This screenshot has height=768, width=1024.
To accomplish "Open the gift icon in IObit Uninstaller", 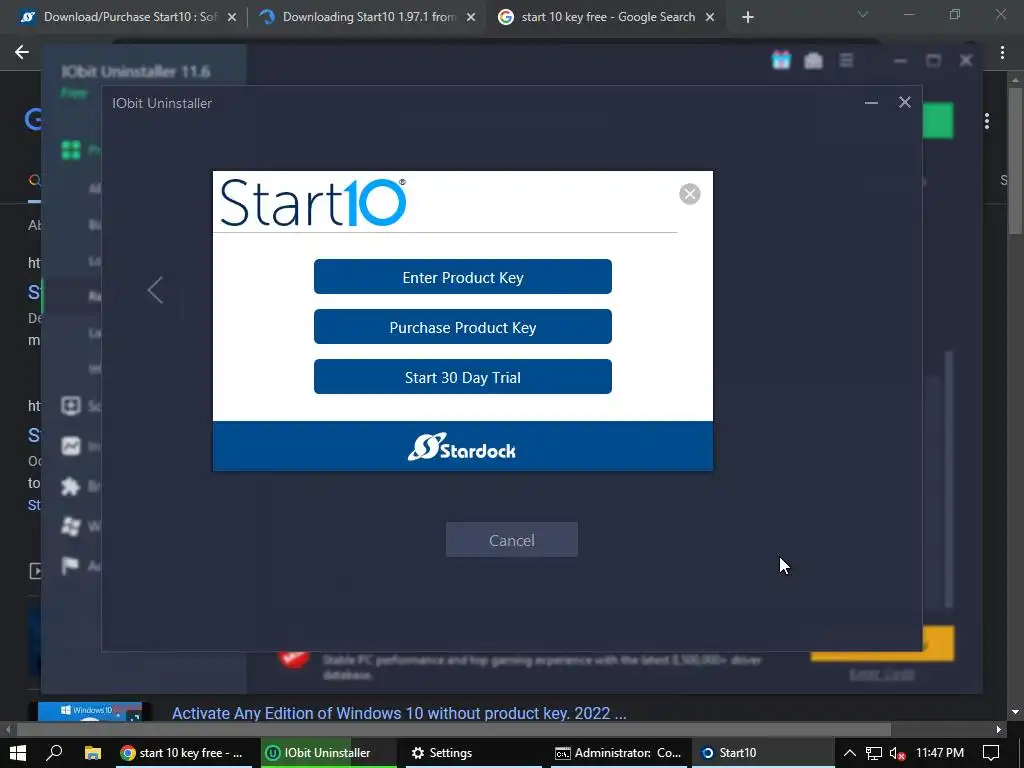I will coord(781,60).
